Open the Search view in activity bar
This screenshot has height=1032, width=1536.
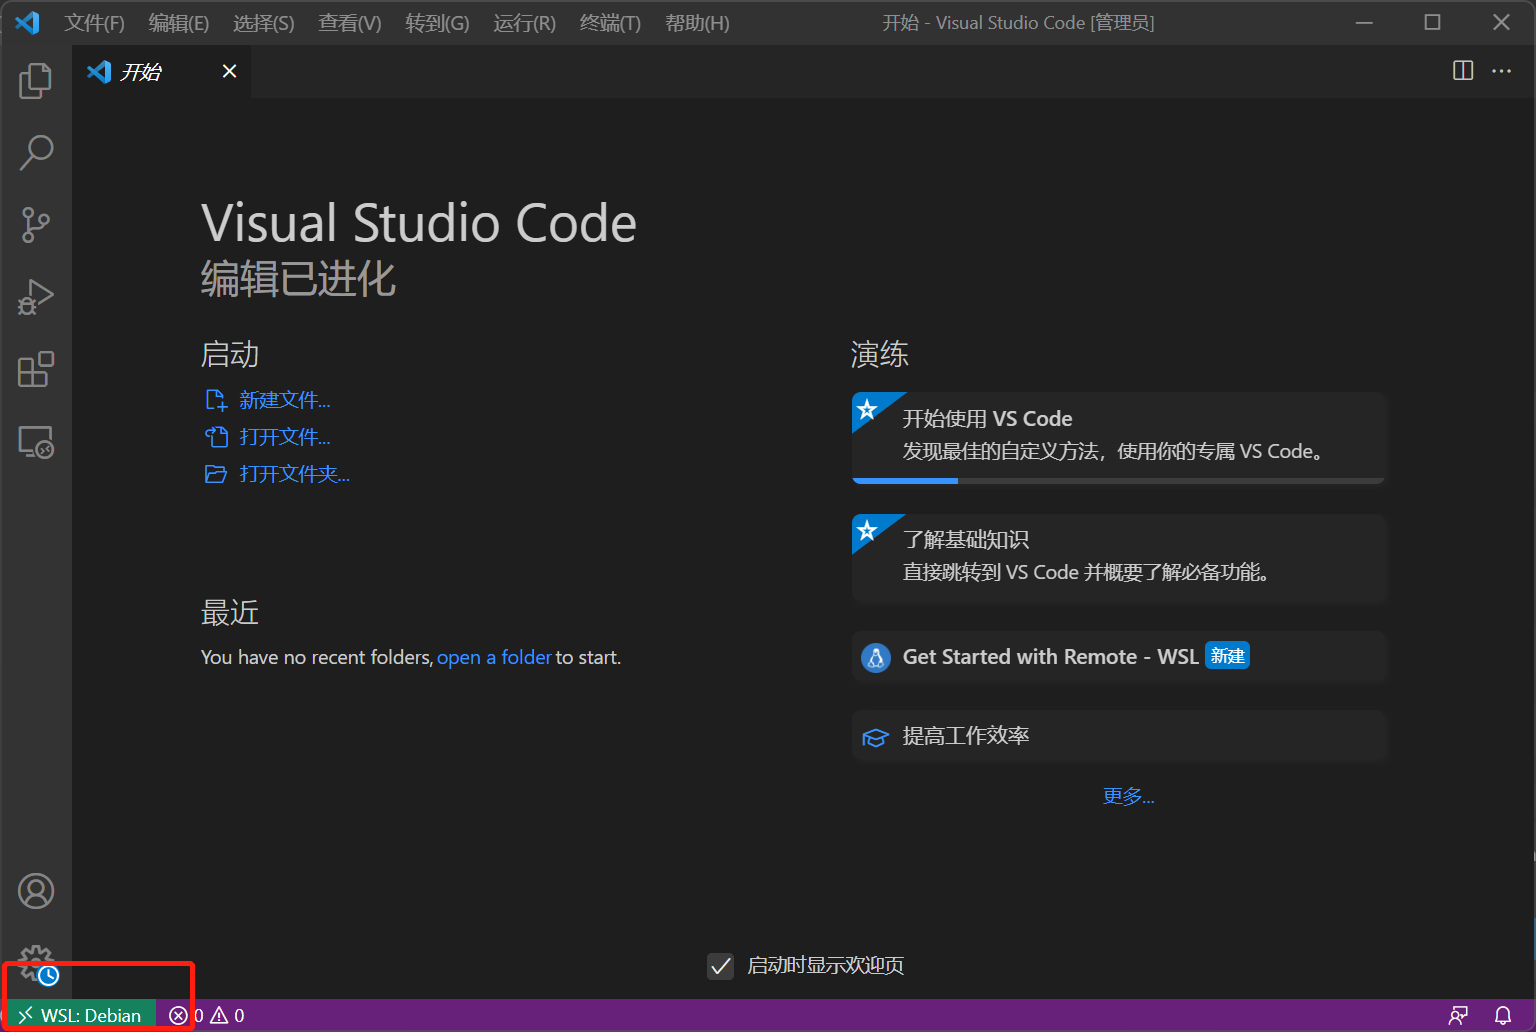(x=36, y=153)
